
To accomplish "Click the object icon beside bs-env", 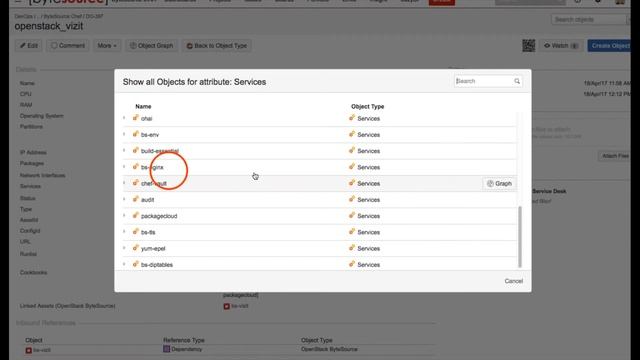I will pyautogui.click(x=136, y=134).
